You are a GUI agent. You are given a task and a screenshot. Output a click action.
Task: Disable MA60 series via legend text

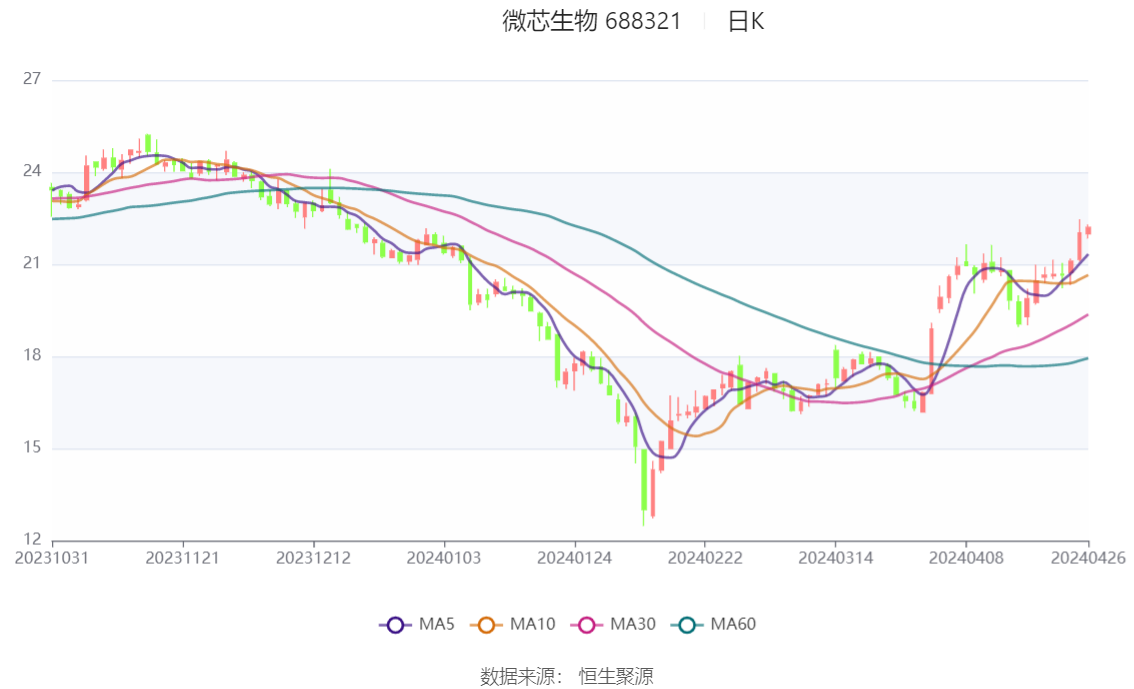pyautogui.click(x=733, y=625)
